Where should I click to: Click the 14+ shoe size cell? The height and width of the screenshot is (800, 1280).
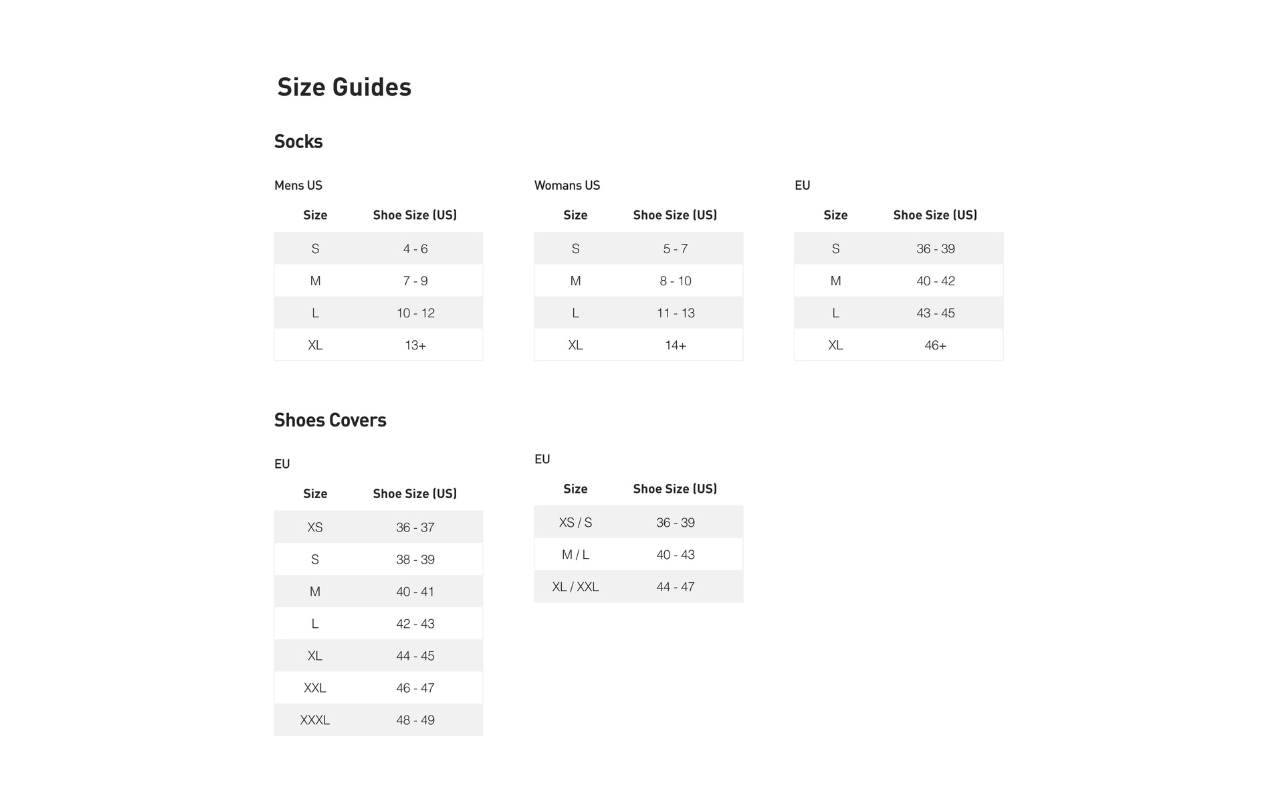coord(675,345)
